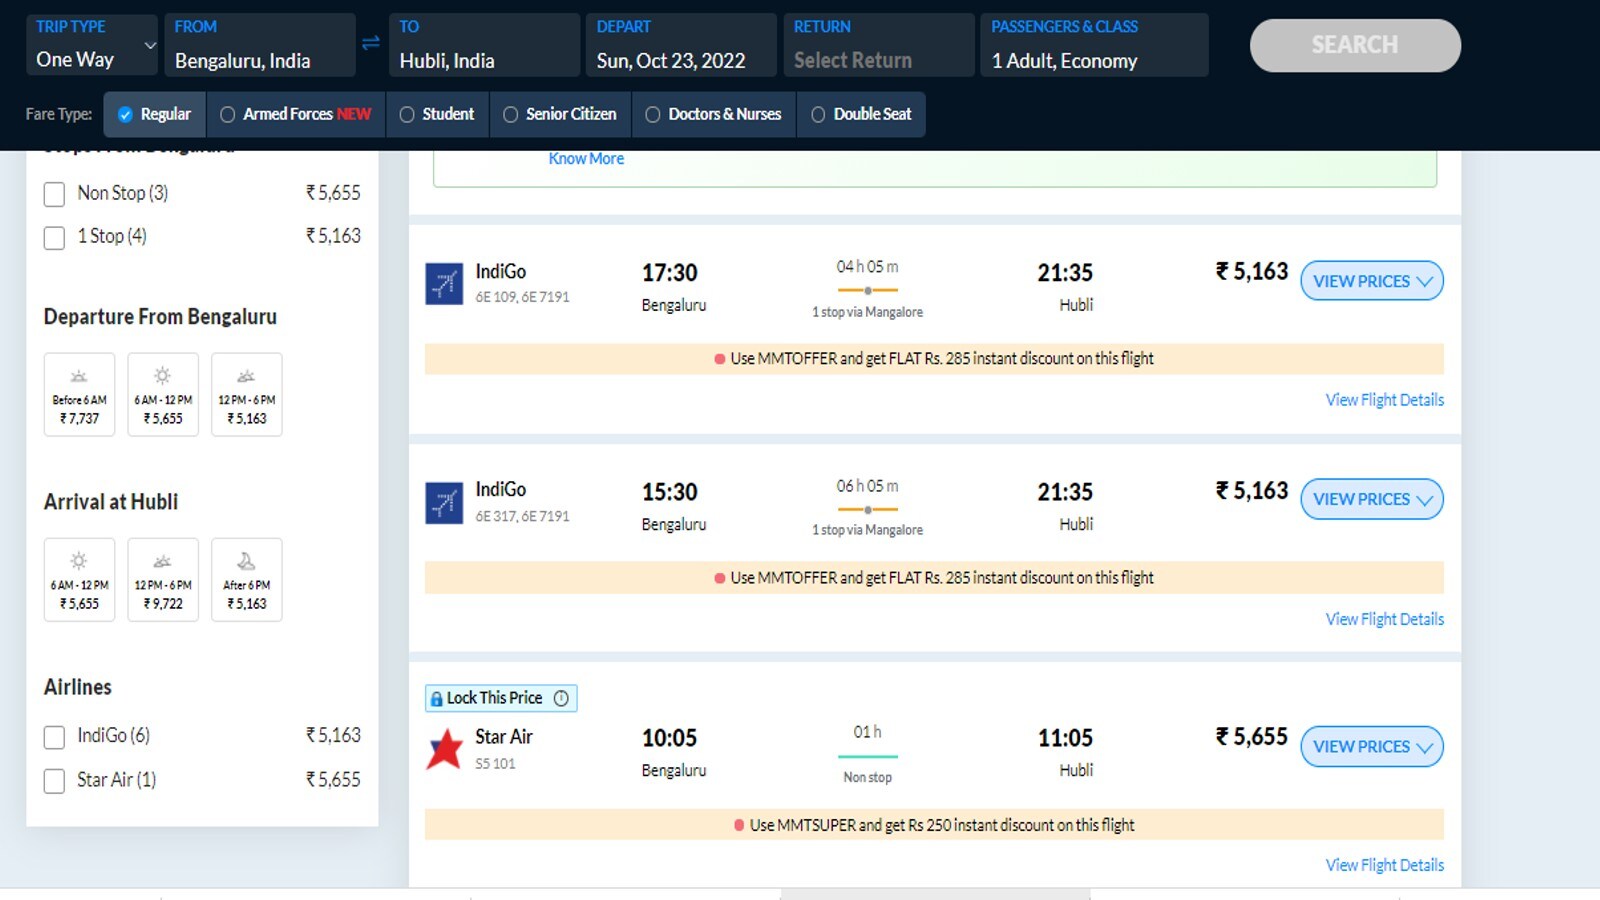
Task: Open the Know More link
Action: click(x=586, y=159)
